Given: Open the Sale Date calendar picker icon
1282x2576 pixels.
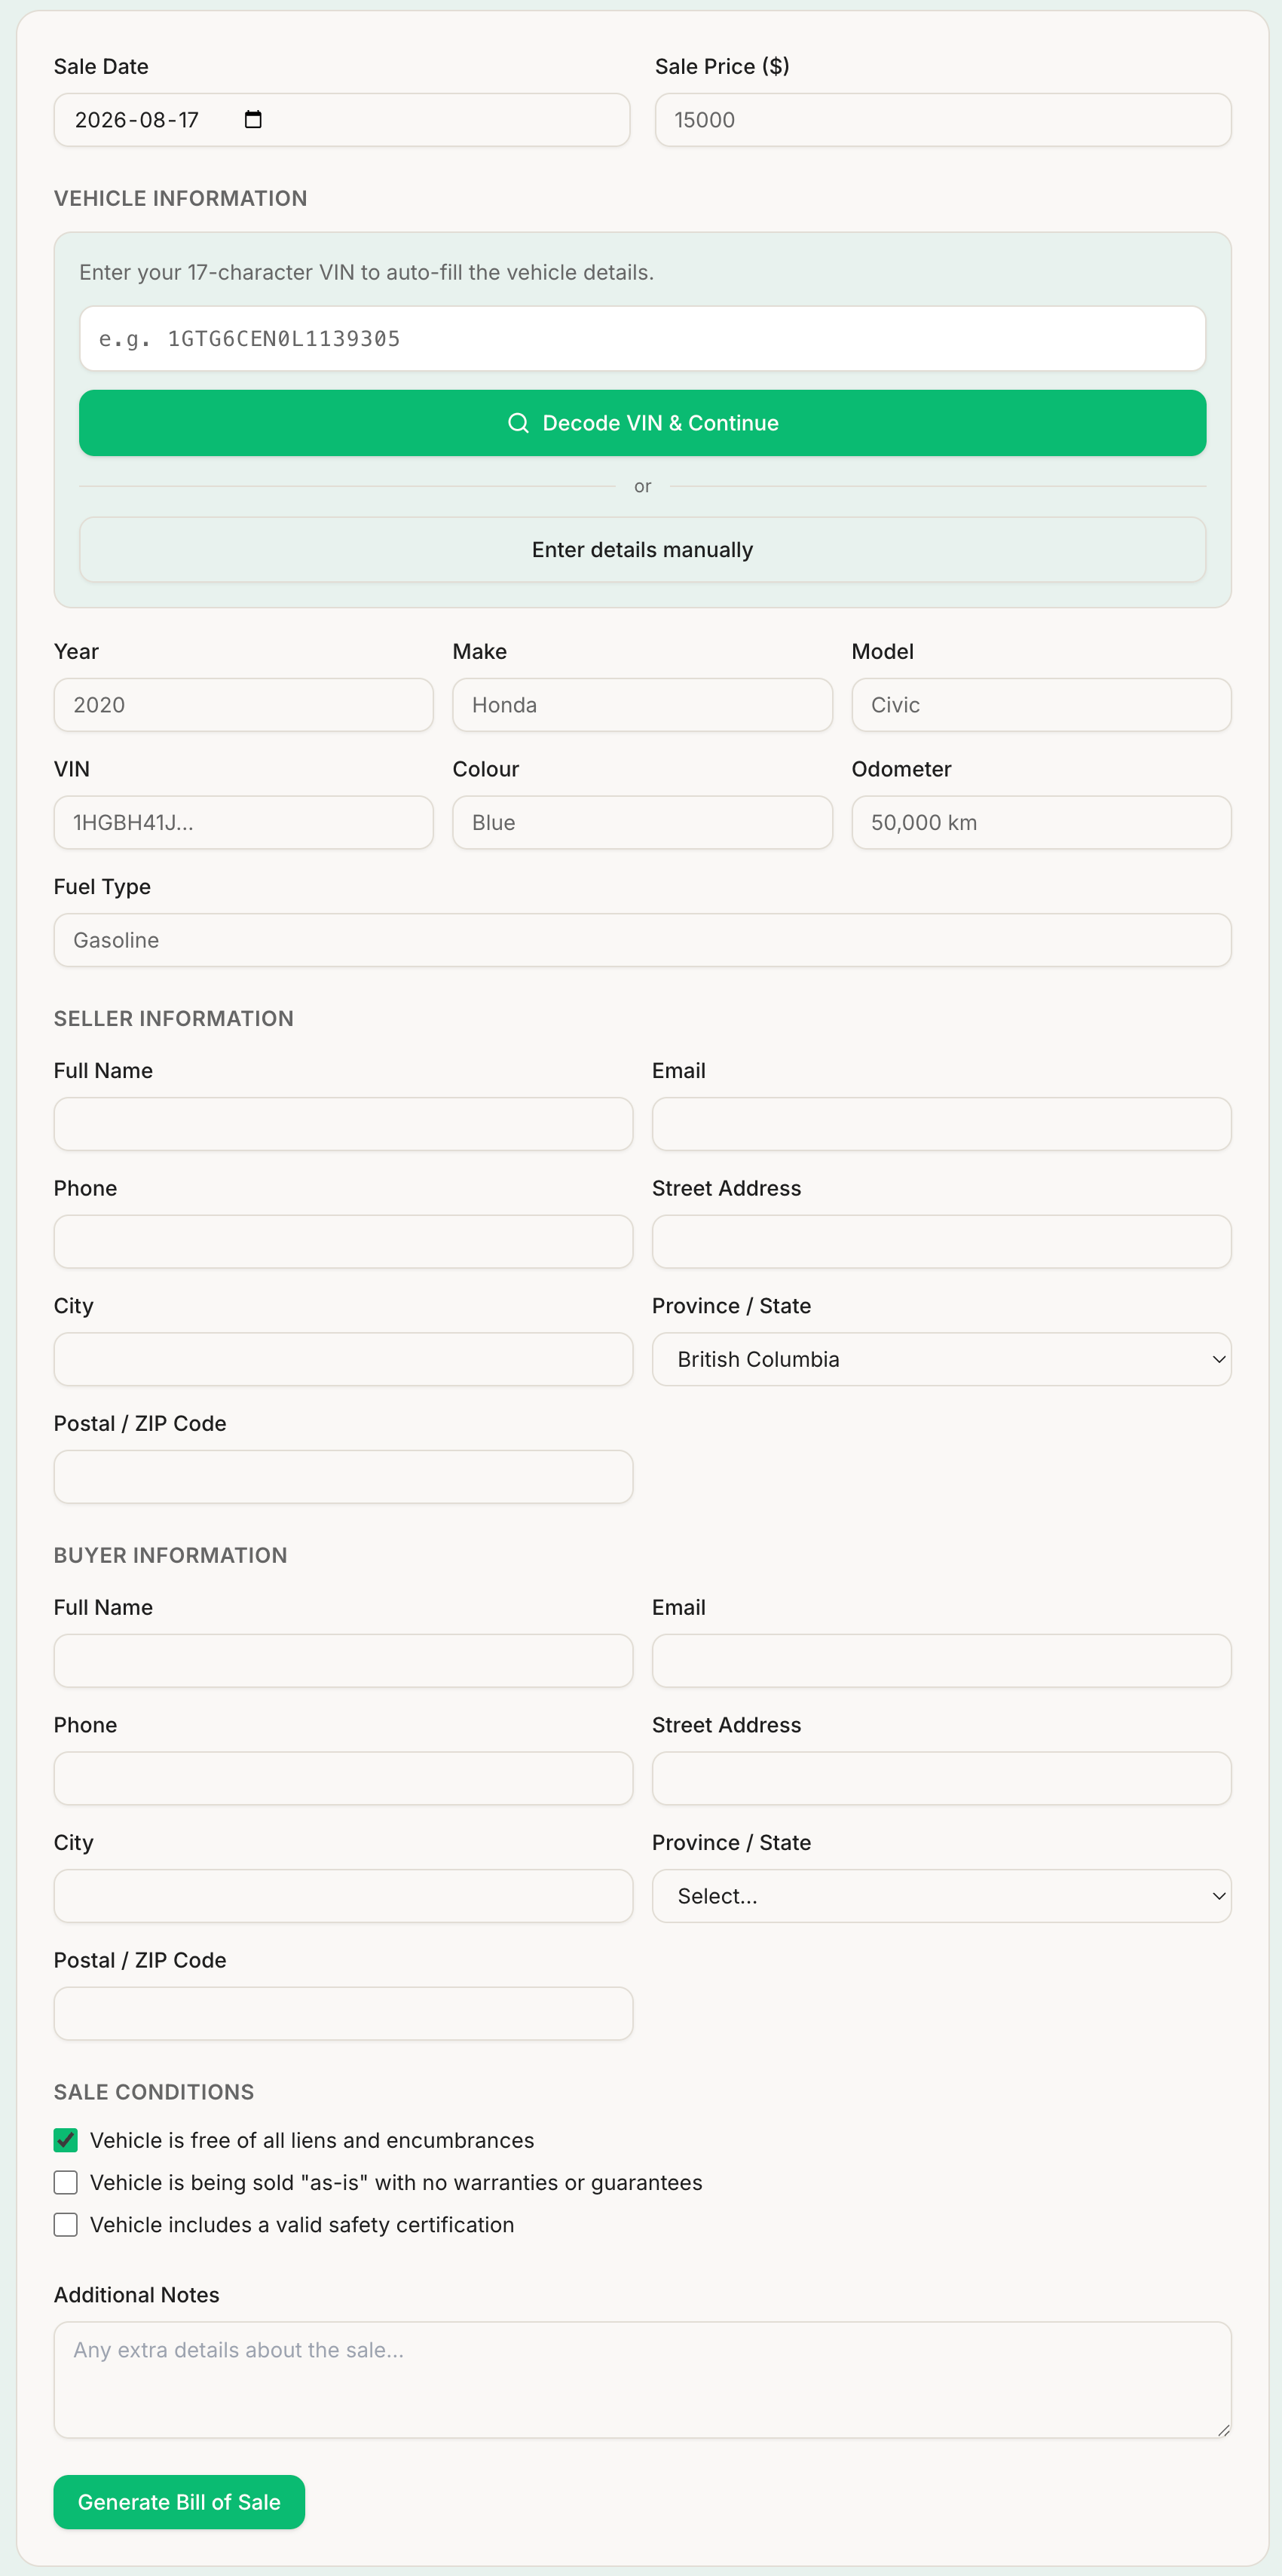Looking at the screenshot, I should [253, 120].
